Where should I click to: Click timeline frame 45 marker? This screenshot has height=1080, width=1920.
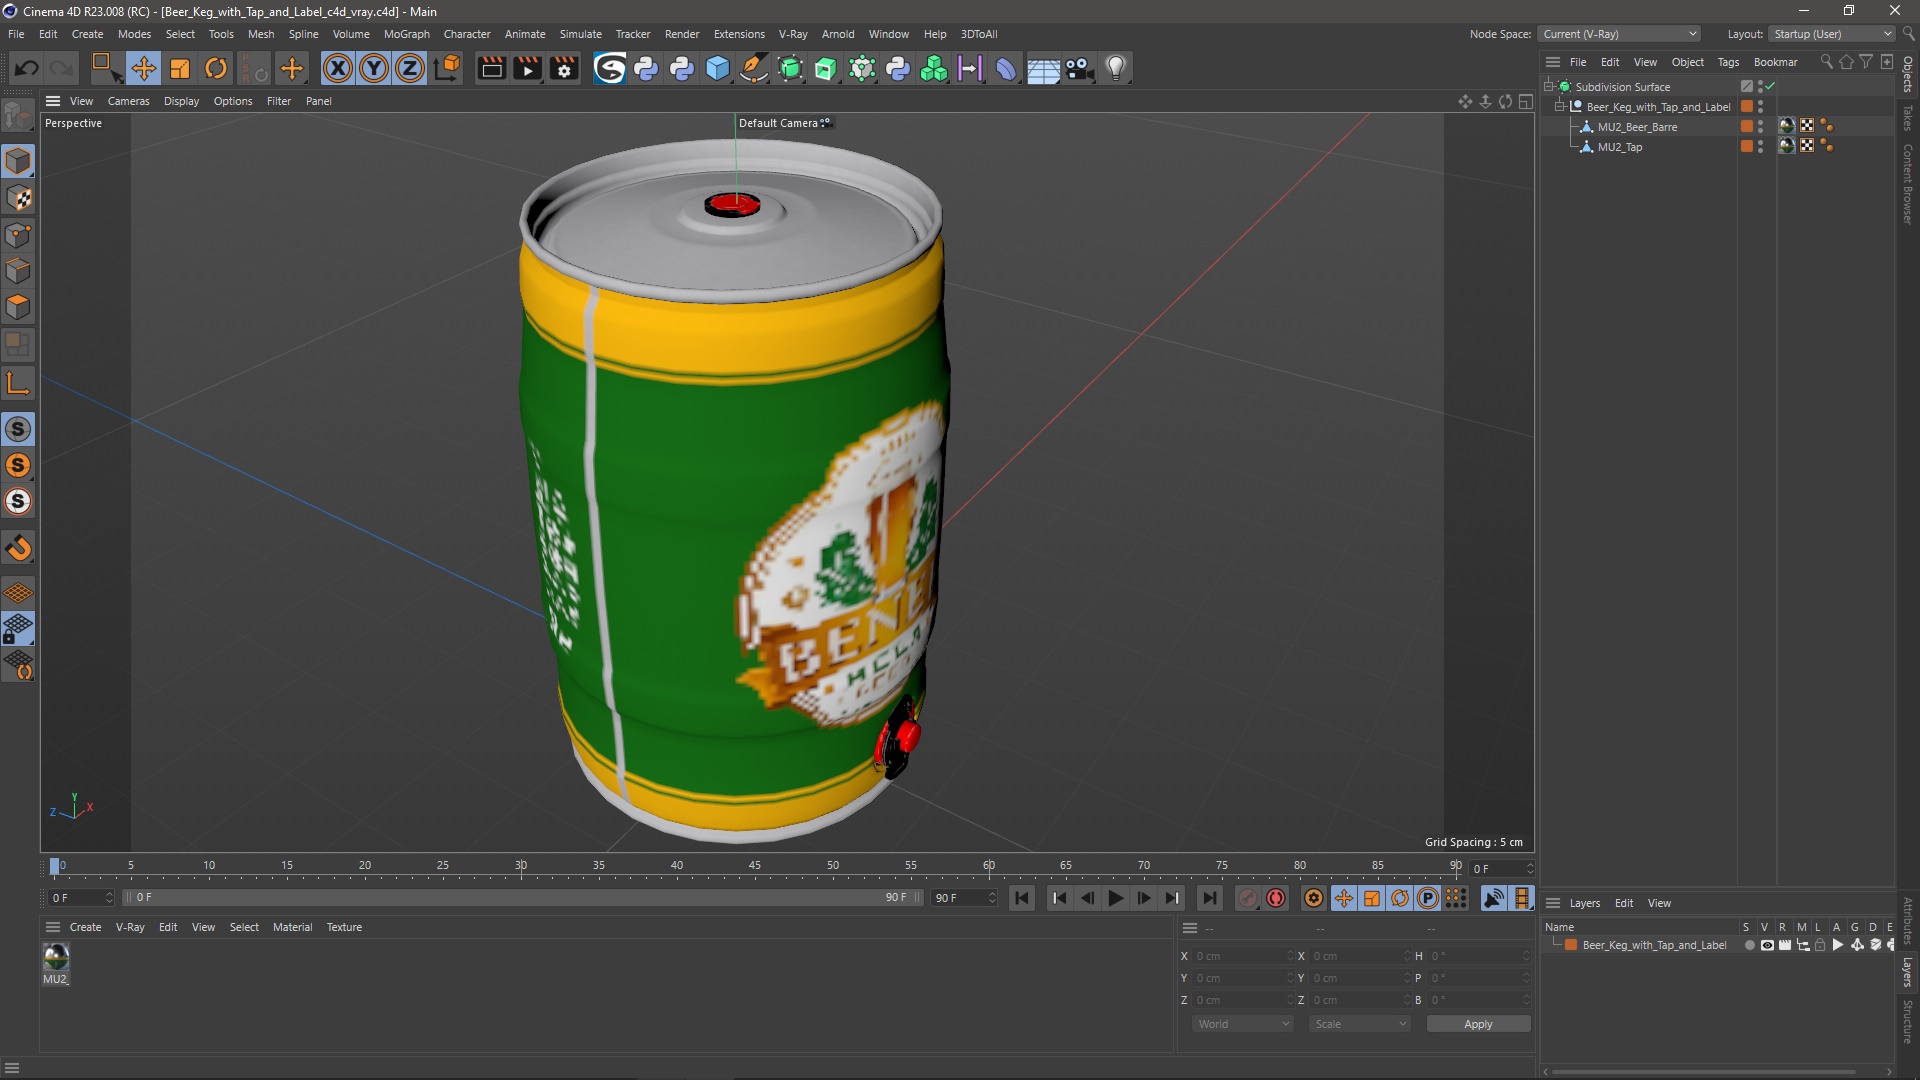tap(754, 866)
